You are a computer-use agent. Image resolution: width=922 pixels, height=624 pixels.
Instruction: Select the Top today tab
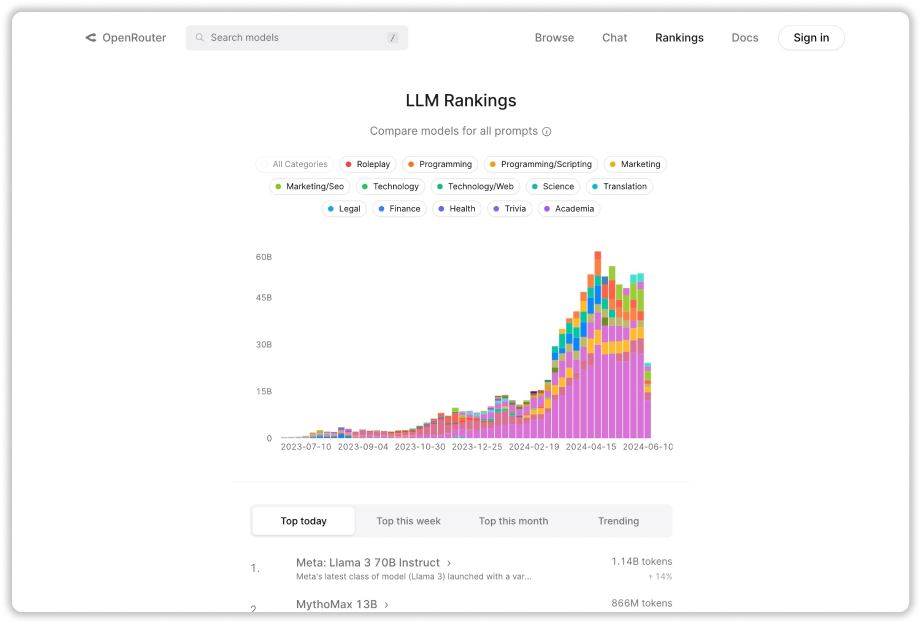point(303,521)
